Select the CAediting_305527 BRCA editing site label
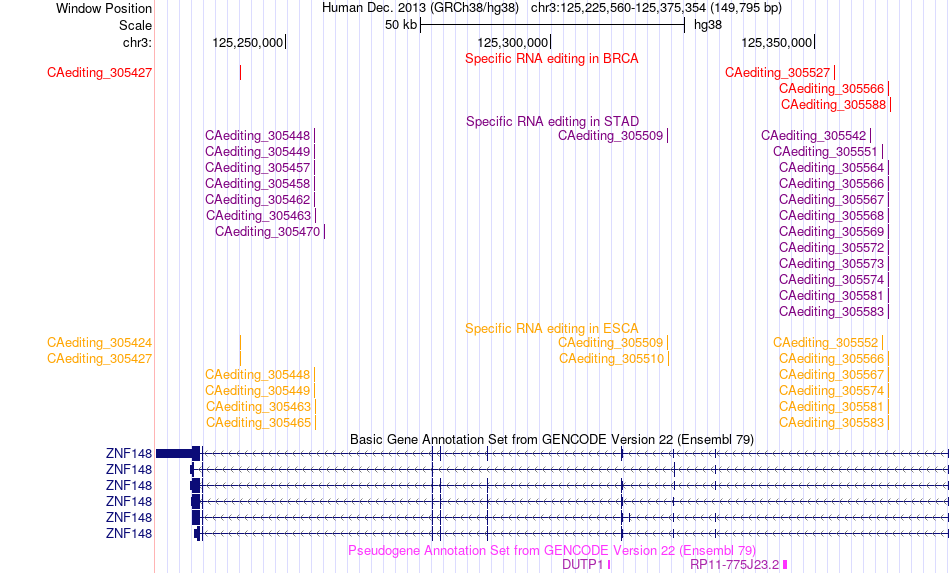The width and height of the screenshot is (950, 573). [x=777, y=73]
